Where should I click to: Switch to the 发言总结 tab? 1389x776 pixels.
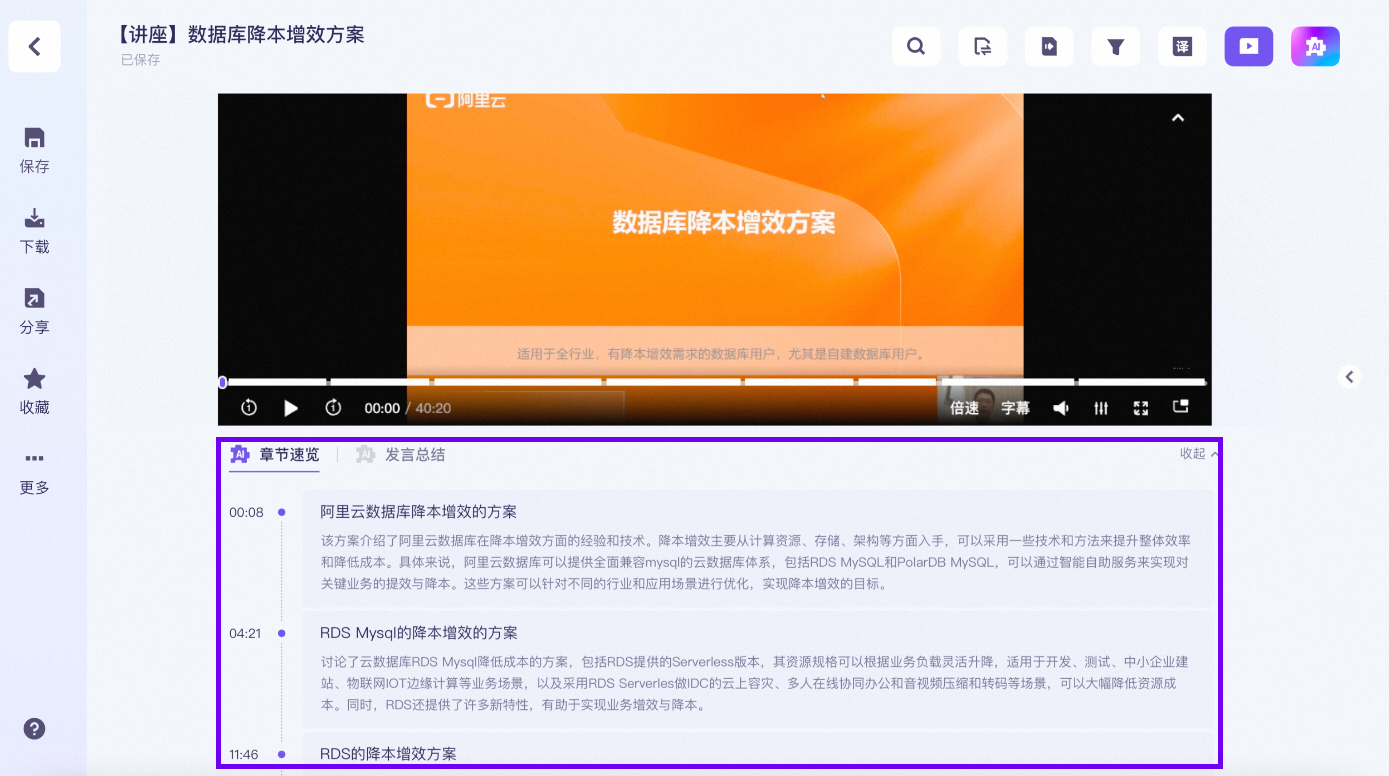[x=413, y=454]
